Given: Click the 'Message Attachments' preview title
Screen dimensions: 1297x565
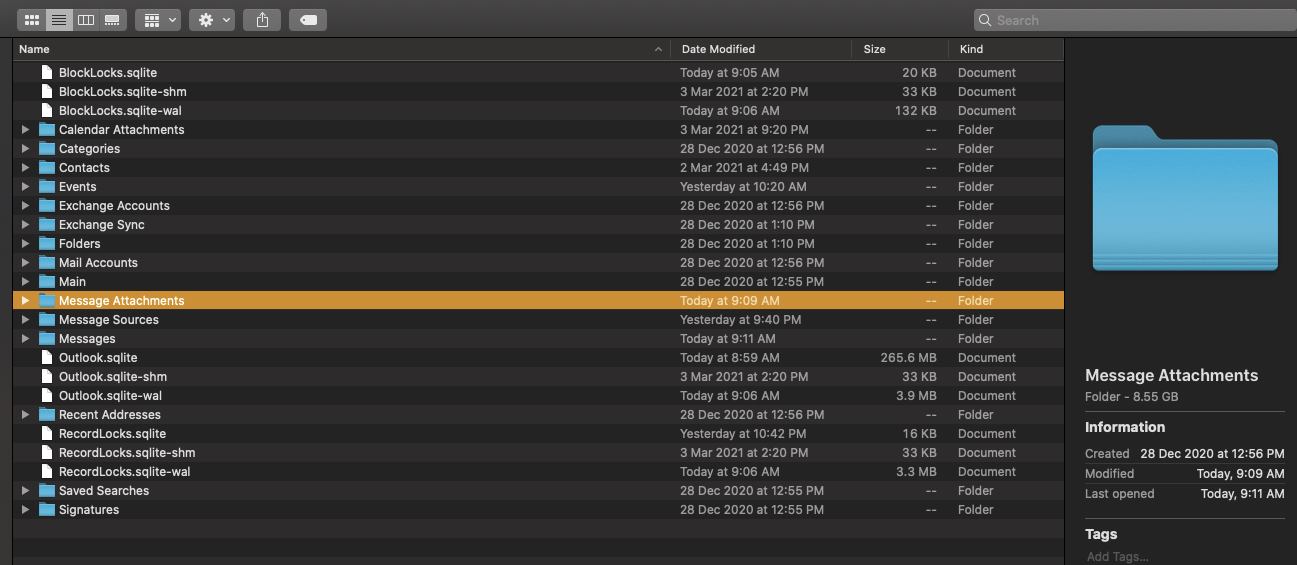Looking at the screenshot, I should pos(1172,376).
